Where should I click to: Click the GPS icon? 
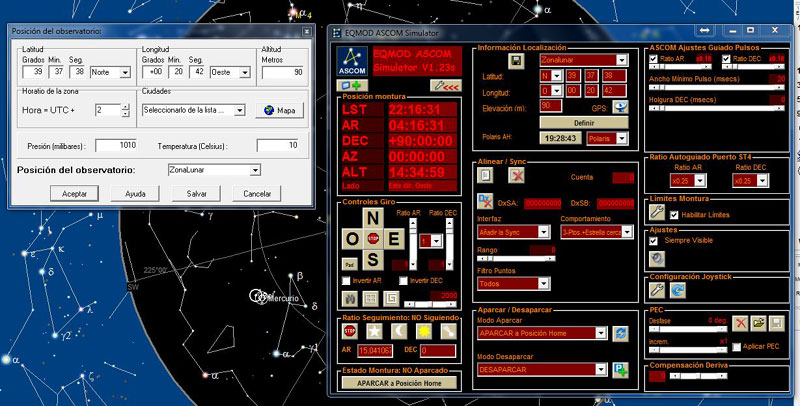pos(620,105)
